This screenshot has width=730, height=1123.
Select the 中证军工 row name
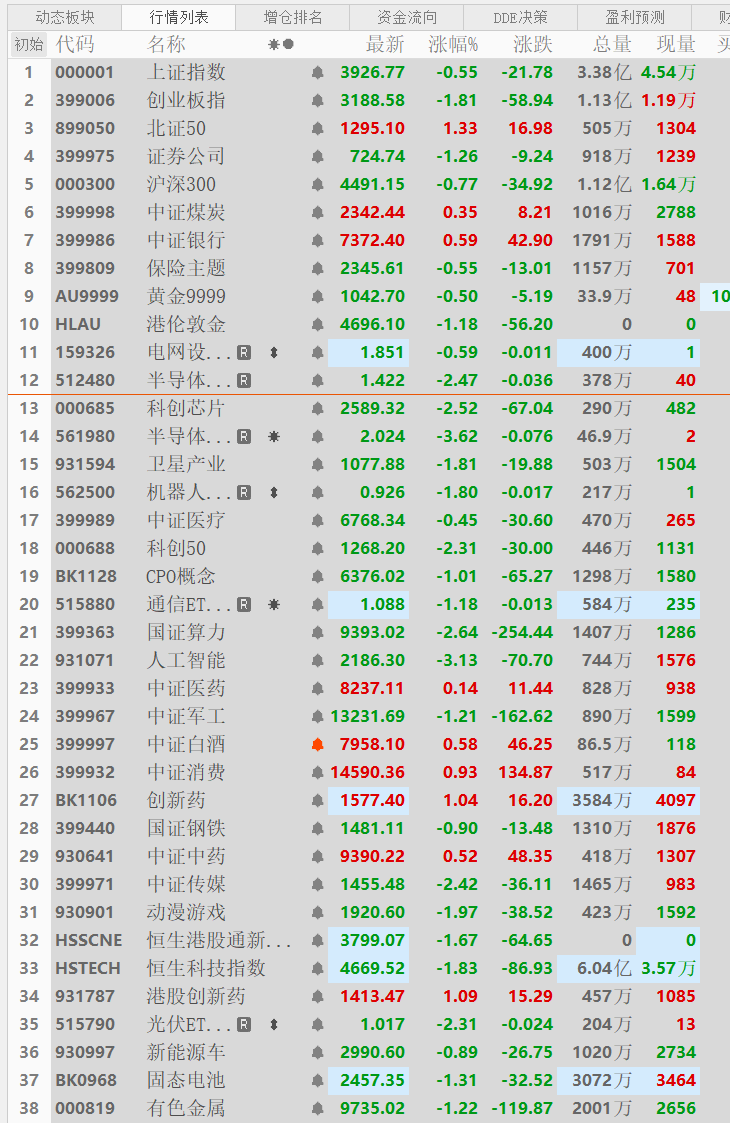click(186, 716)
